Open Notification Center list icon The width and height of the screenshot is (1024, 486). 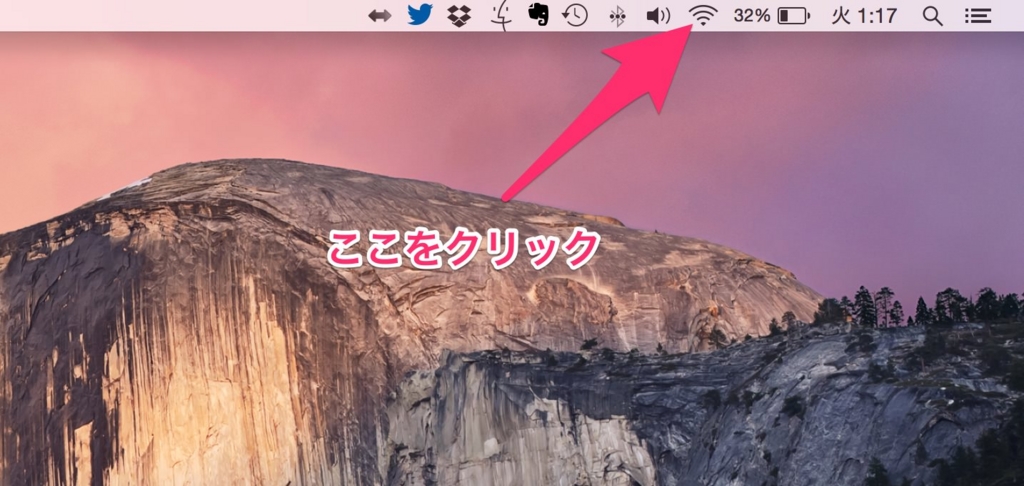[x=978, y=16]
